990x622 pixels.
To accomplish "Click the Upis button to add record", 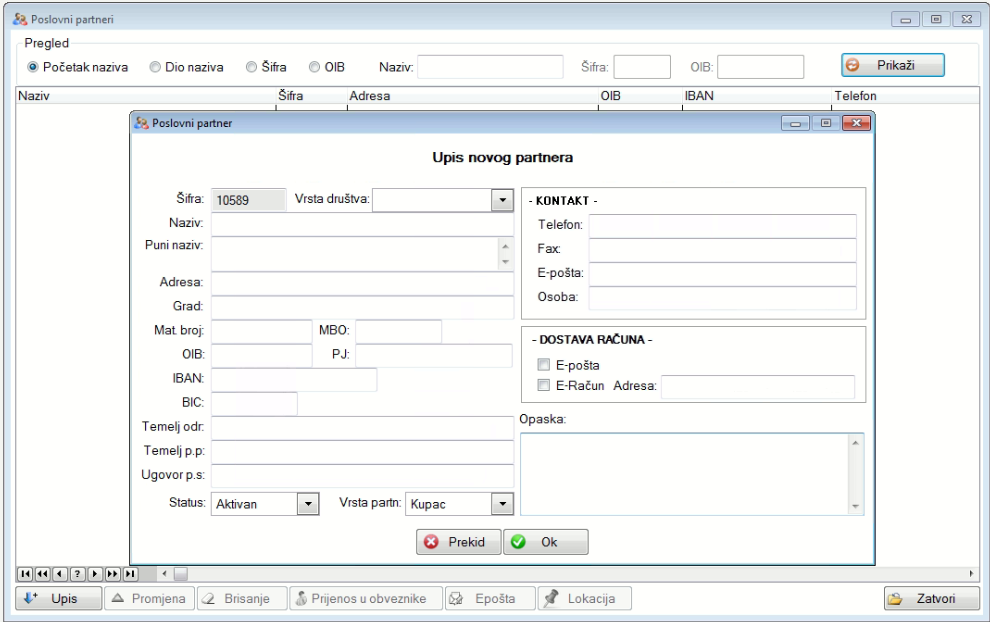I will 59,599.
